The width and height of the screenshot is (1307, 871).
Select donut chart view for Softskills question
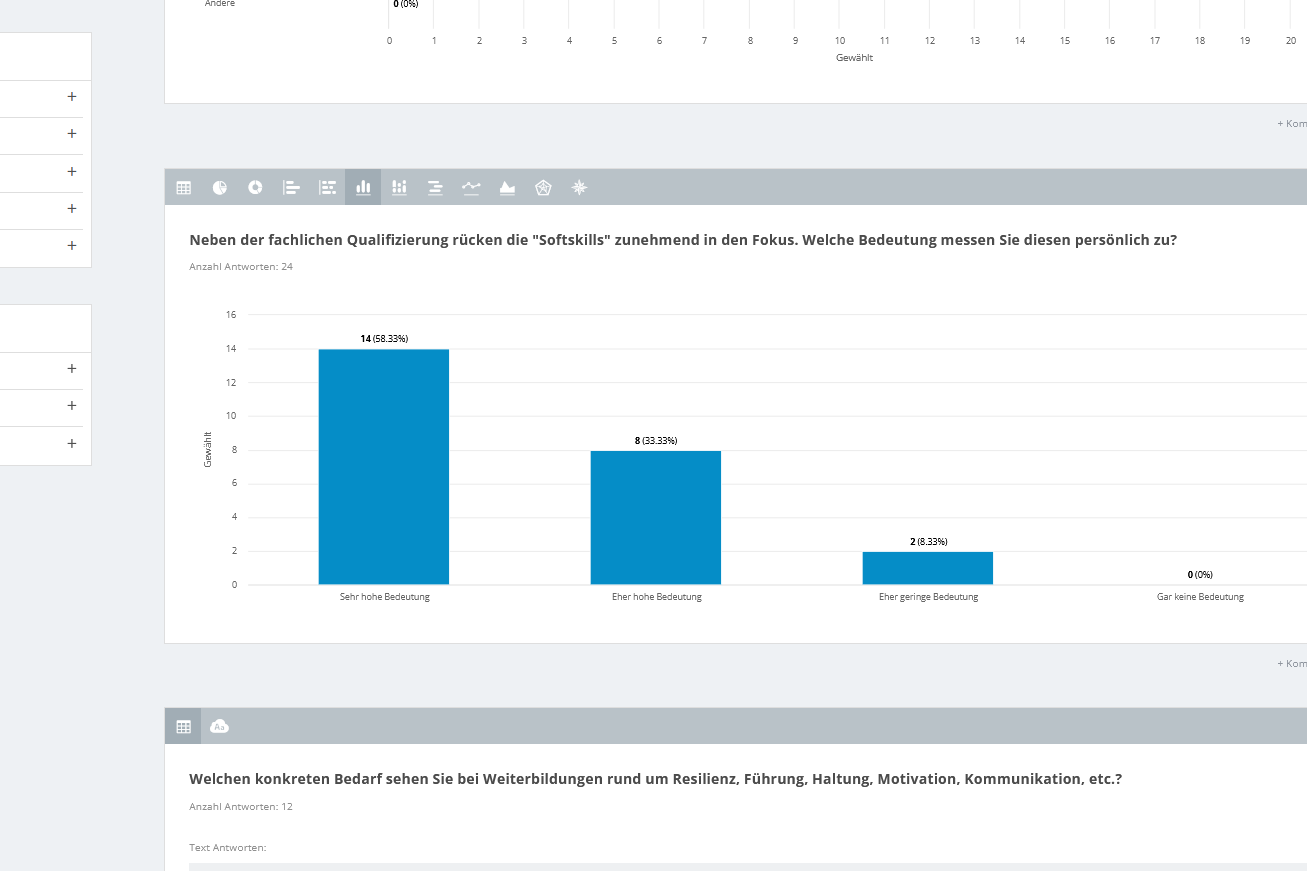(x=255, y=187)
